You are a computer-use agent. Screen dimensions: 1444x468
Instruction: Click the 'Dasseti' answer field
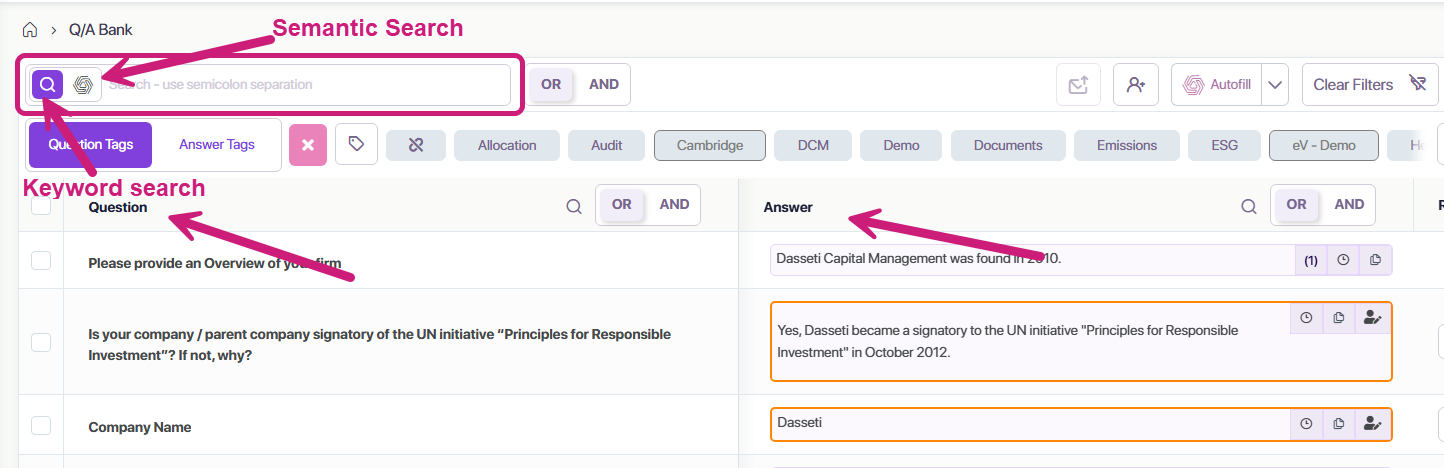point(1081,424)
